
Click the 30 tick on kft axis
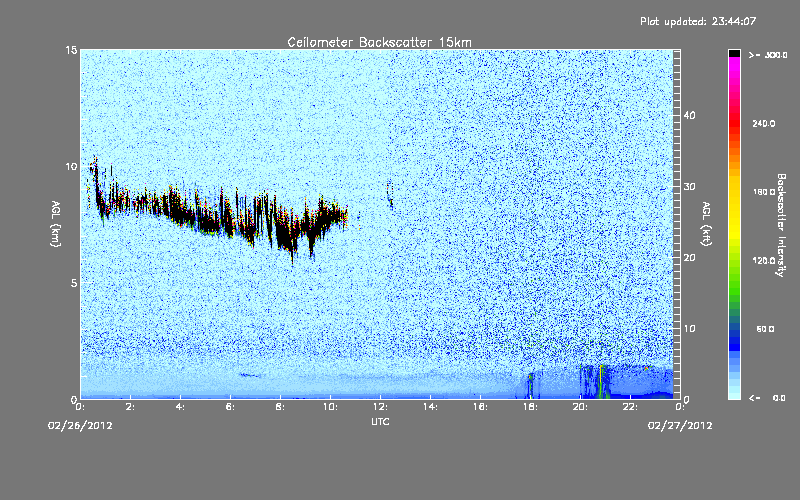click(689, 186)
